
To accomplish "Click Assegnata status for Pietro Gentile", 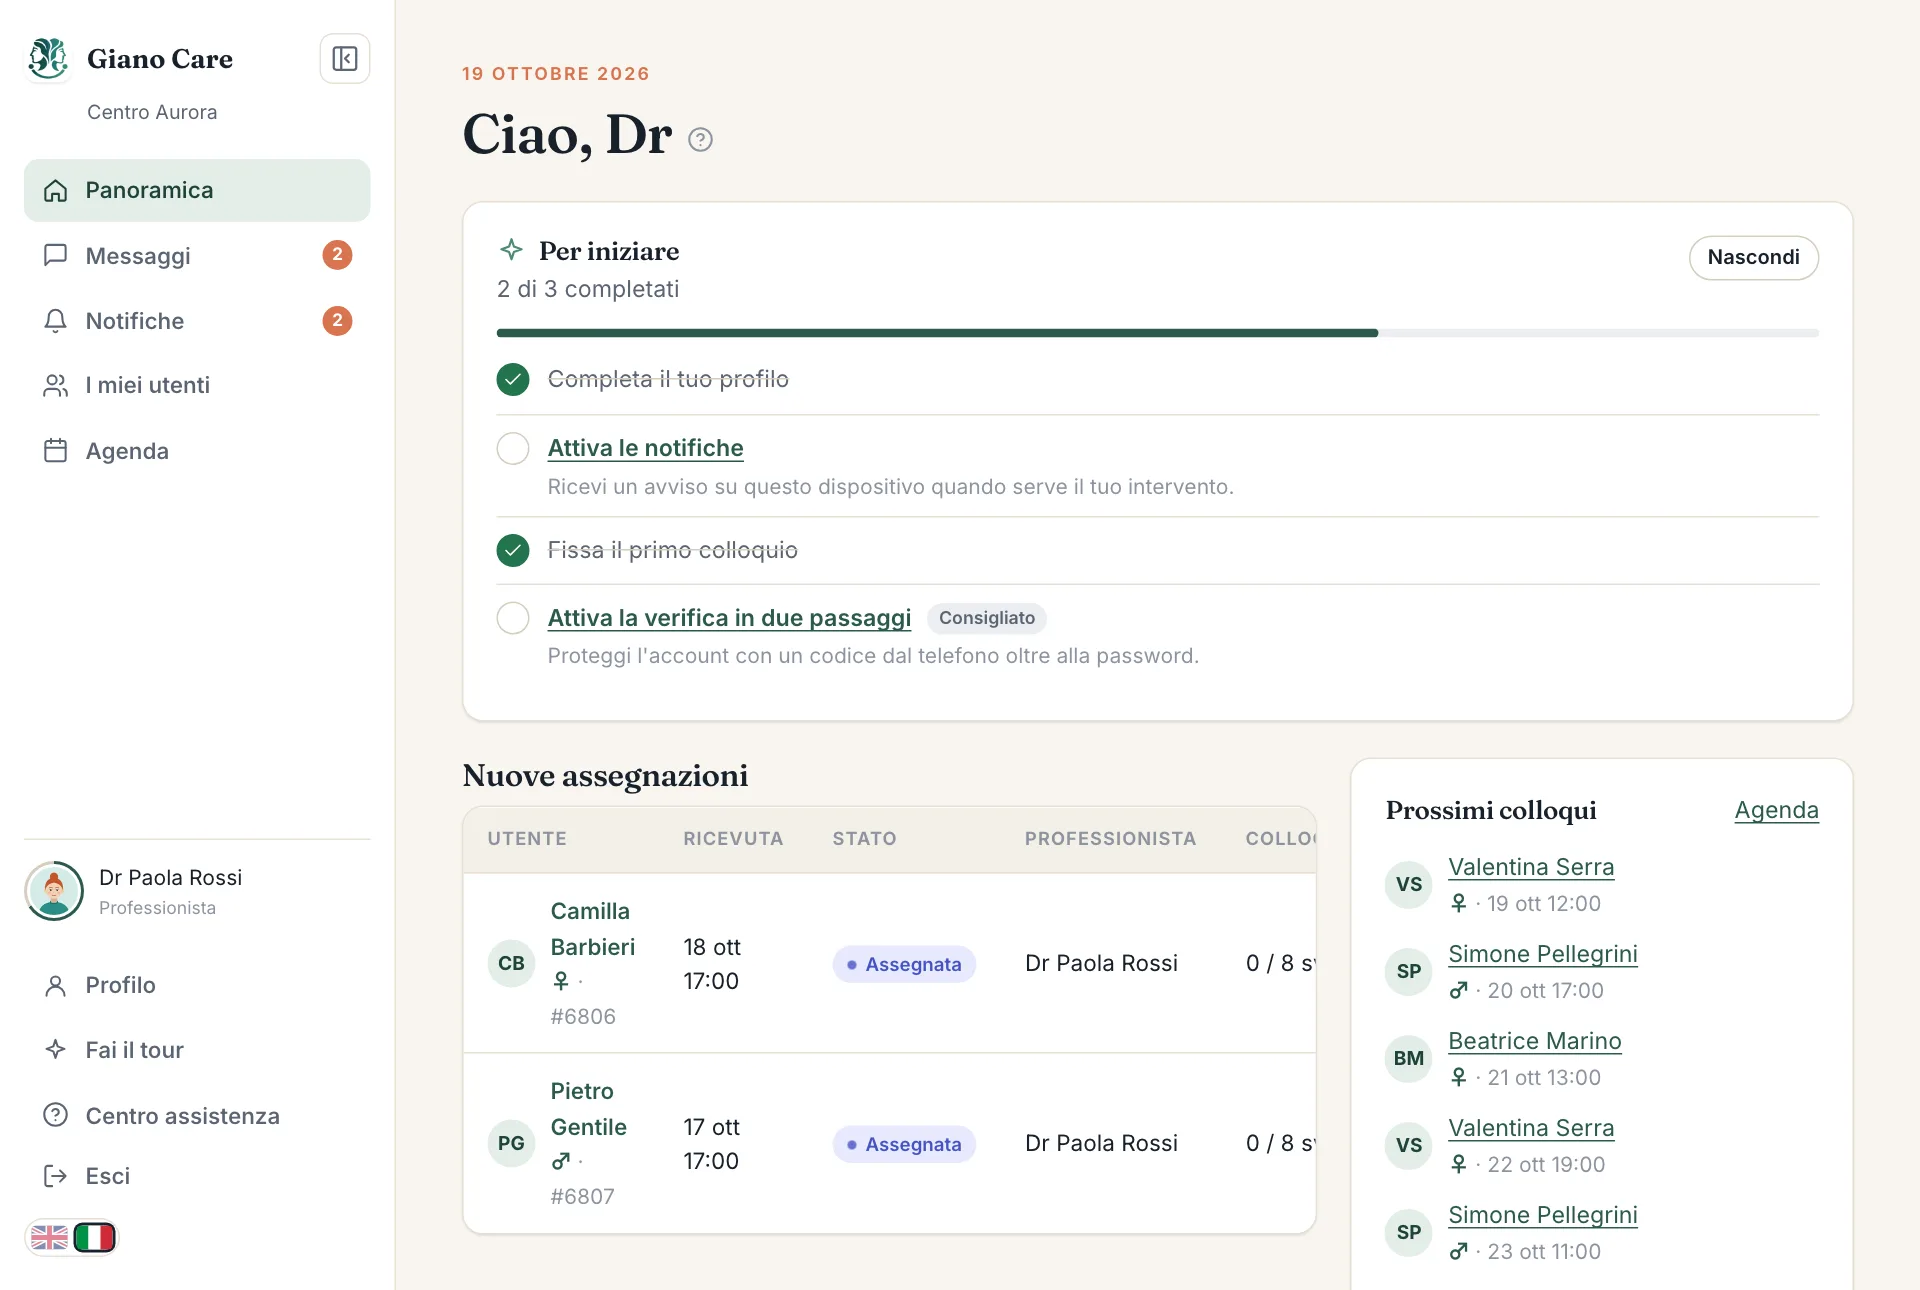I will tap(904, 1144).
